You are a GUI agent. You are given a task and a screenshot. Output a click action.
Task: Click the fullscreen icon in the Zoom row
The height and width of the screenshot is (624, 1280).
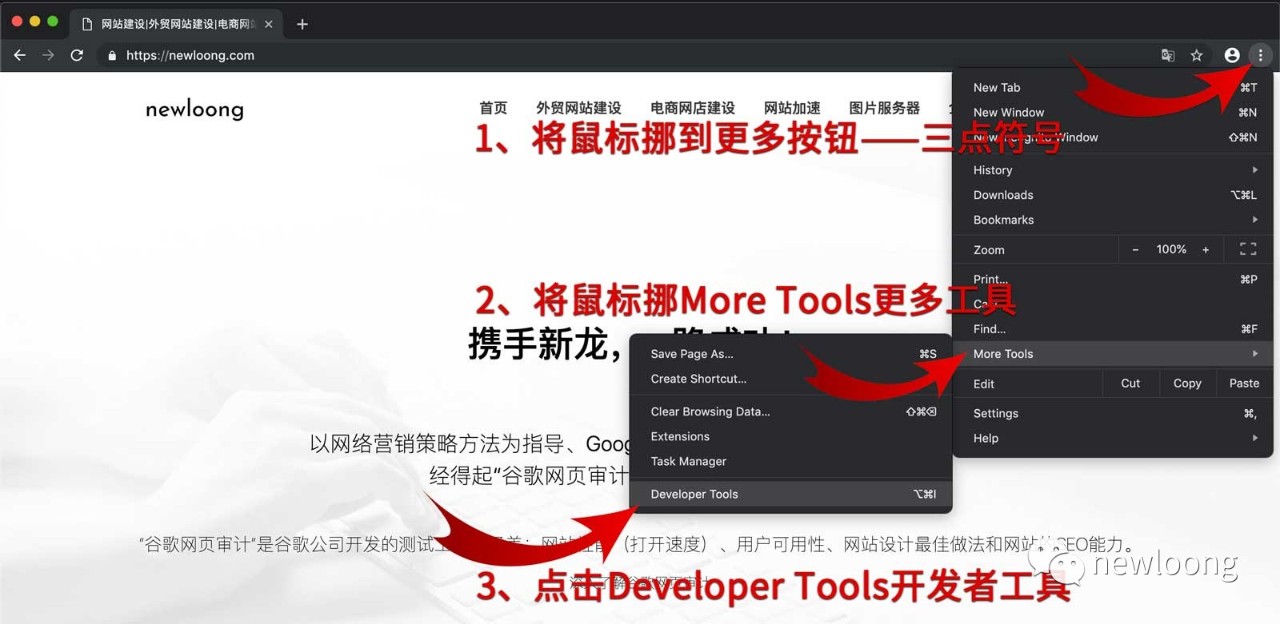tap(1247, 249)
